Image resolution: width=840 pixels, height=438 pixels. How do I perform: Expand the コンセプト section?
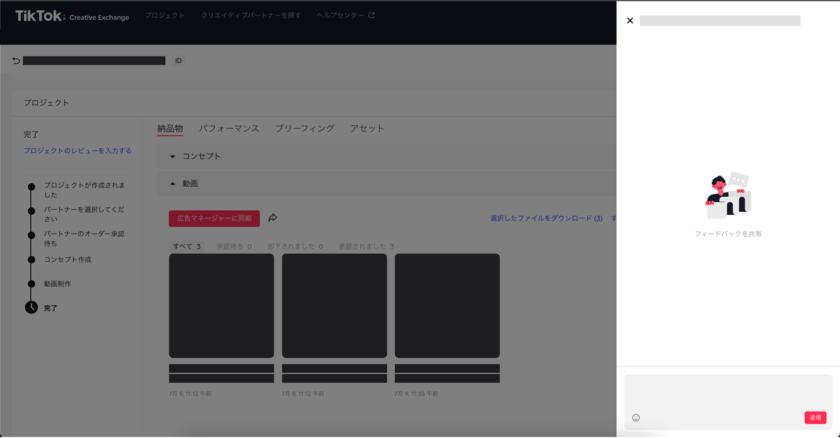pos(173,156)
